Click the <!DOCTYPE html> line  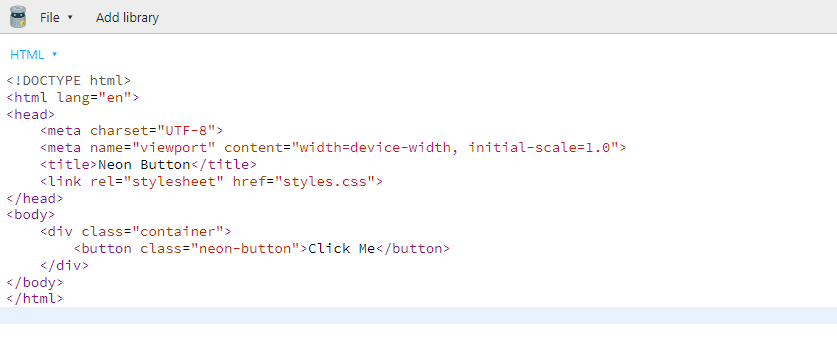(x=69, y=81)
